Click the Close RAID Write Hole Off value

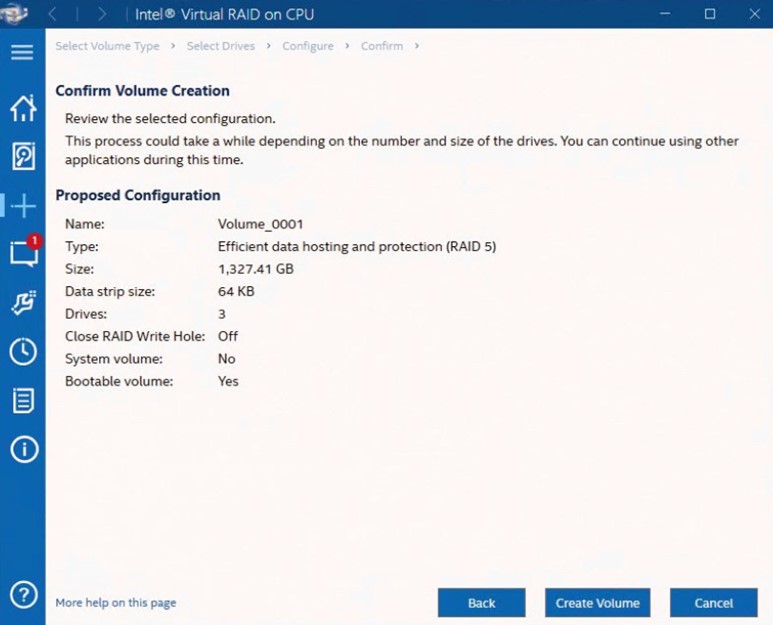(x=228, y=336)
